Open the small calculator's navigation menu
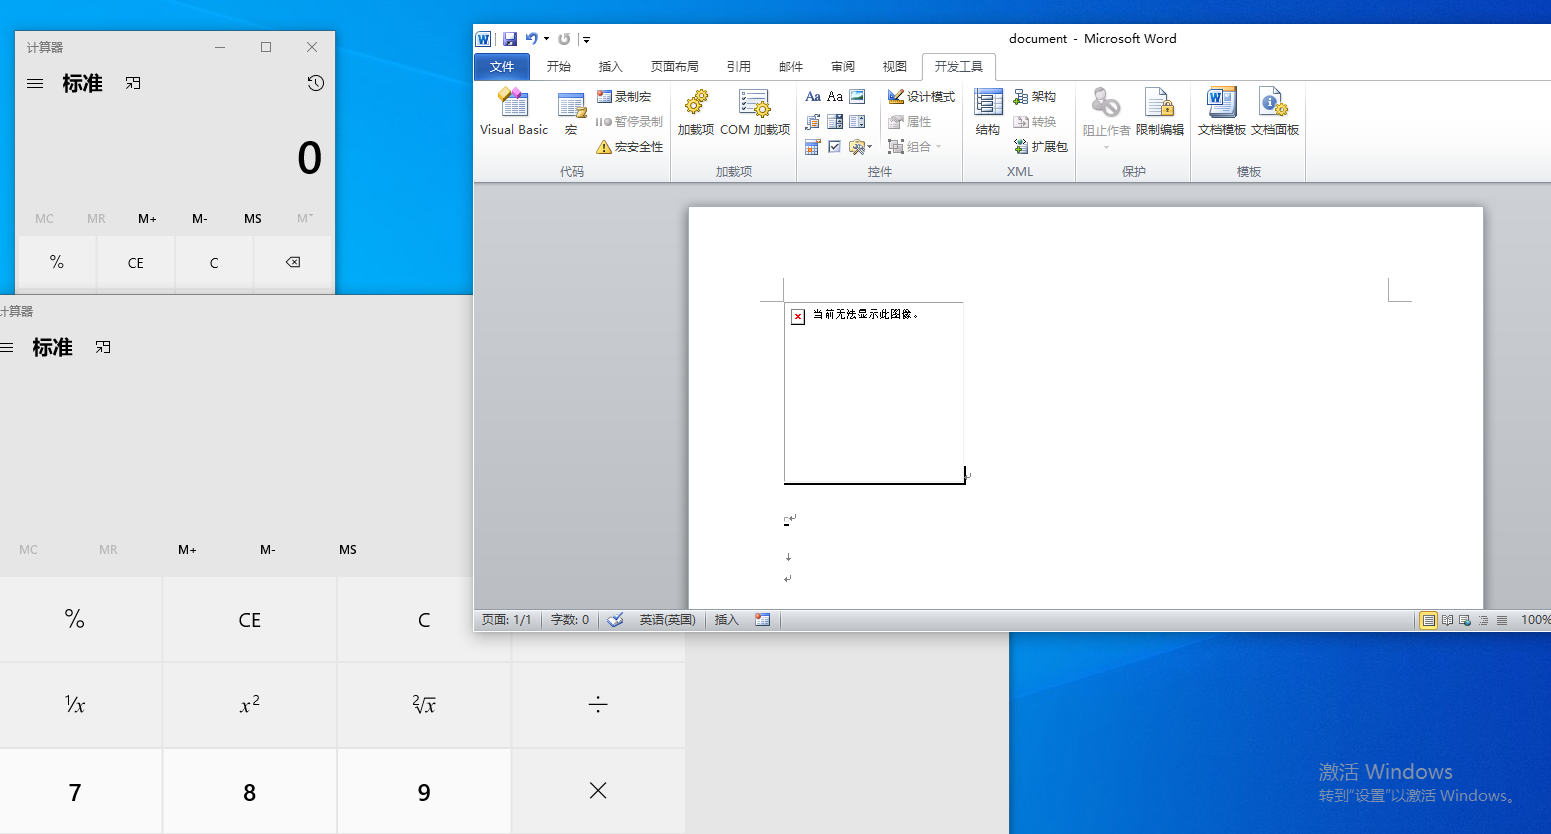1551x834 pixels. coord(35,84)
